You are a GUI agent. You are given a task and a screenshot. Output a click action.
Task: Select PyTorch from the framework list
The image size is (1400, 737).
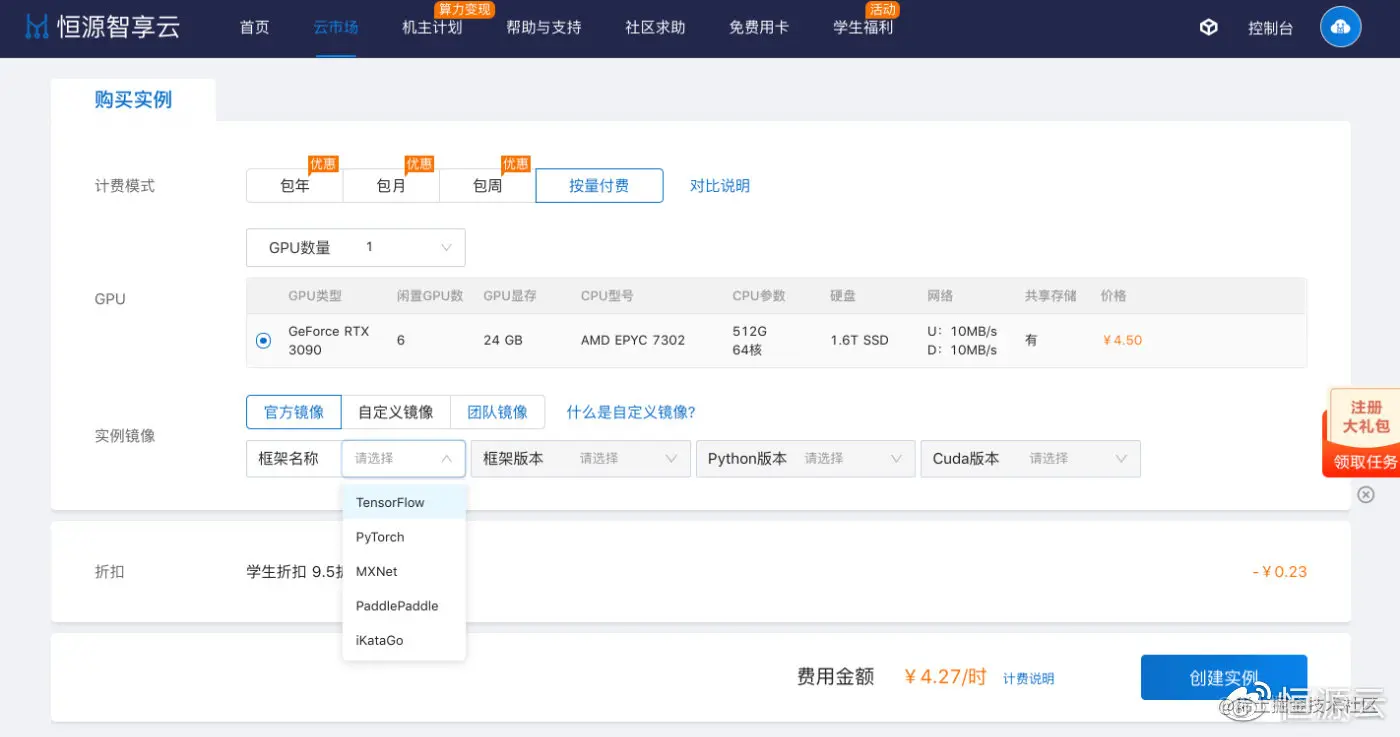click(x=403, y=537)
